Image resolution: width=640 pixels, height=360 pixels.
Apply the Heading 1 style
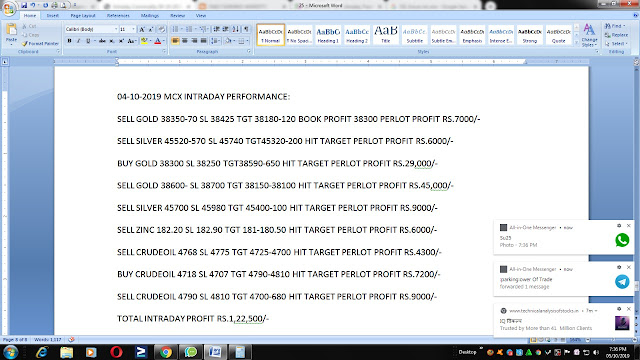(x=328, y=35)
